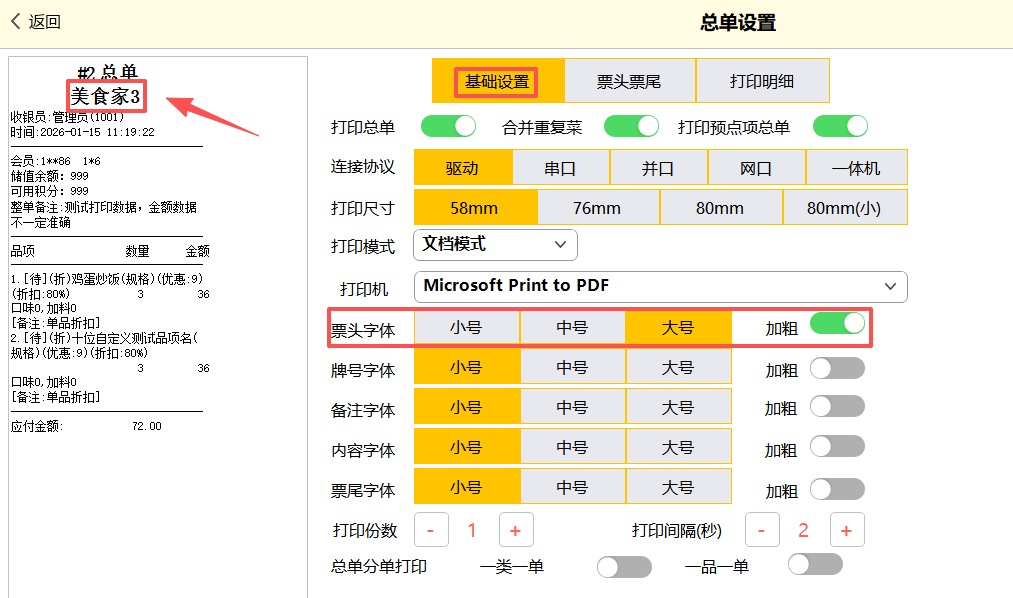1013x598 pixels.
Task: Choose the 80mm print size
Action: coord(720,208)
